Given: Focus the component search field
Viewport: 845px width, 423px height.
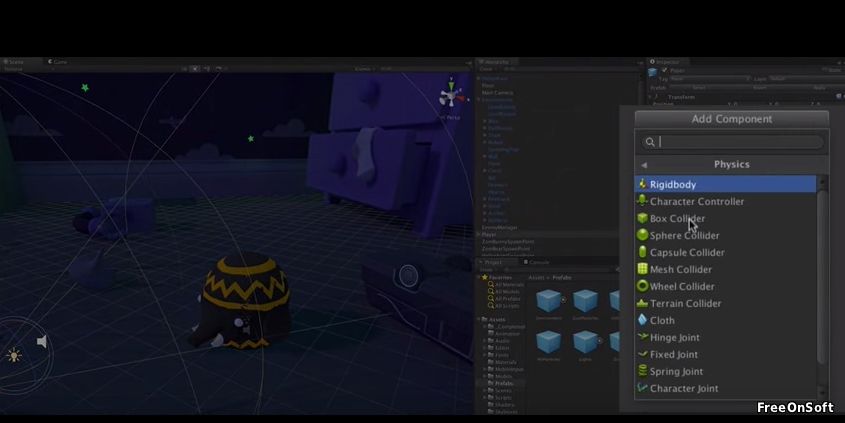Looking at the screenshot, I should click(733, 142).
